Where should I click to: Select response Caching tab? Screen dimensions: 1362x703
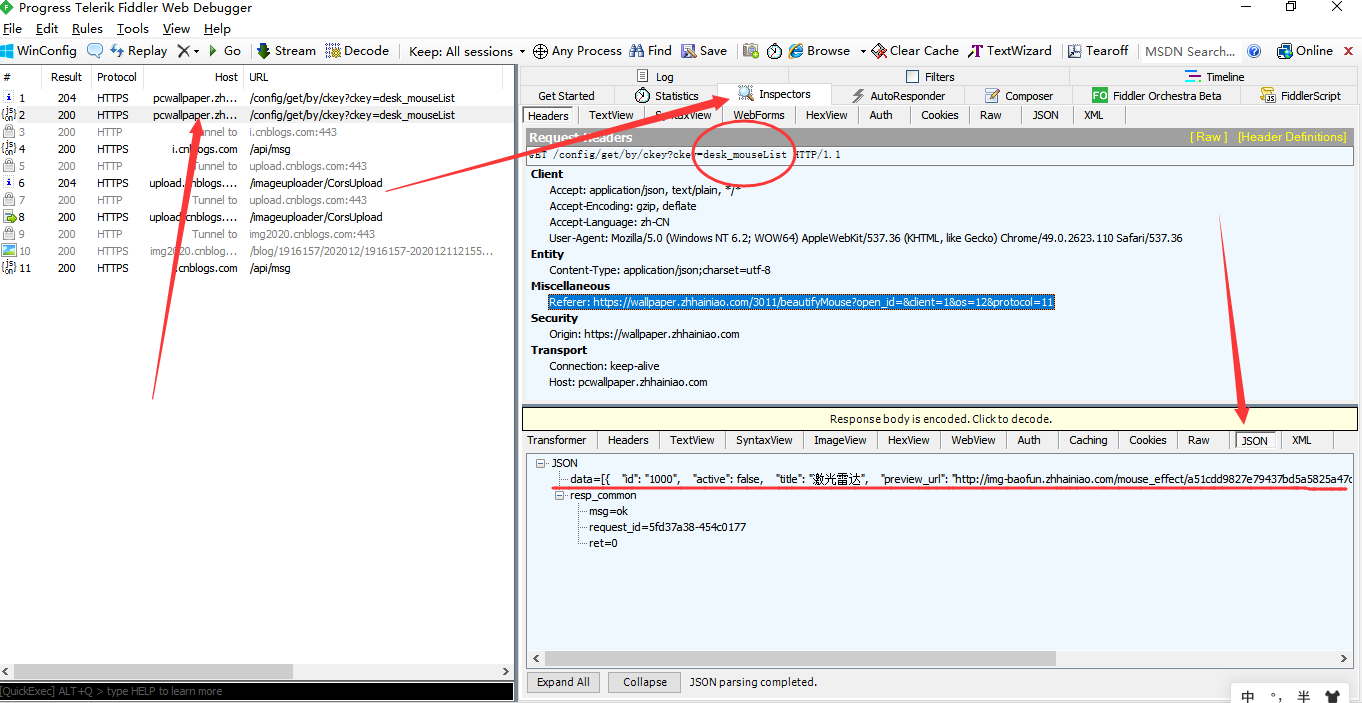tap(1088, 440)
